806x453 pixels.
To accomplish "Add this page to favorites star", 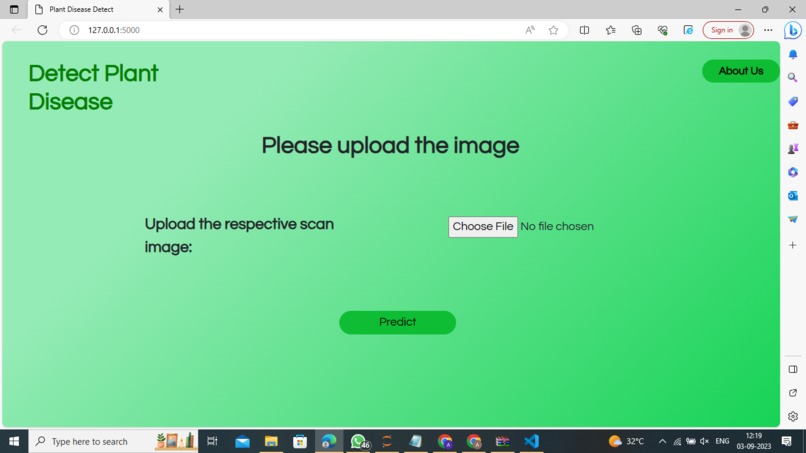I will coord(553,30).
